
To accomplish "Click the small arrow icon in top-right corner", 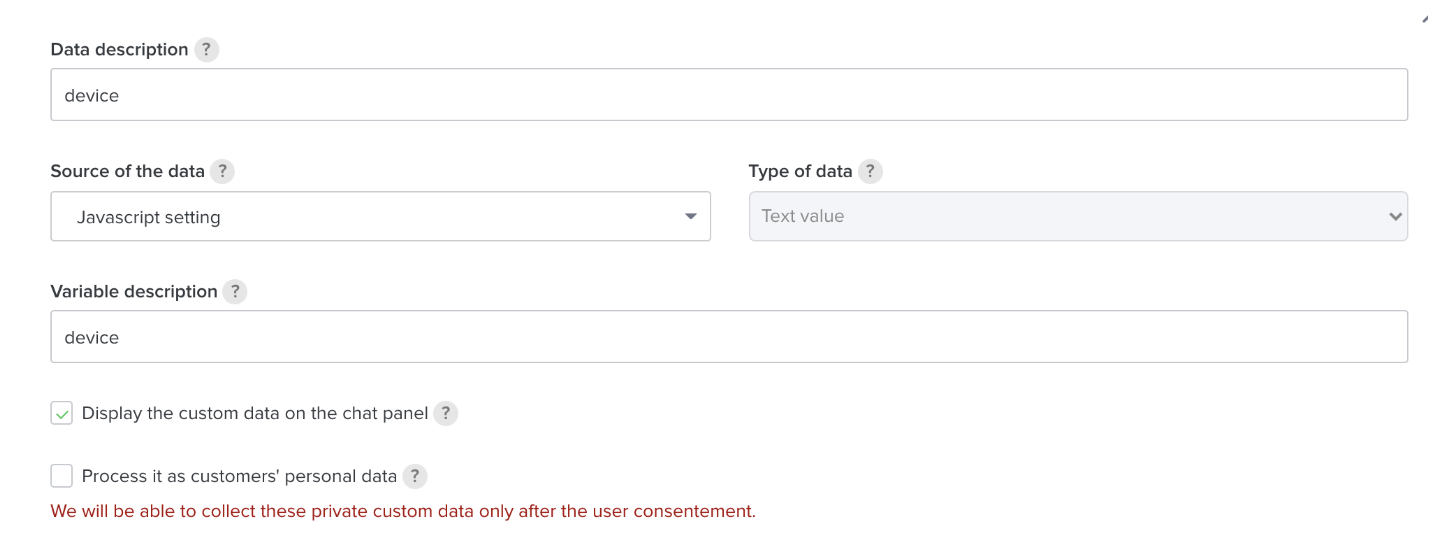I will pyautogui.click(x=1425, y=19).
